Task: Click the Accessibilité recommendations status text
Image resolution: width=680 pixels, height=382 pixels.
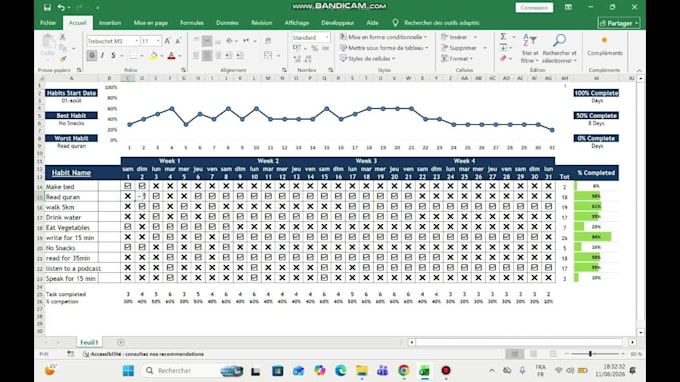Action: click(x=143, y=354)
